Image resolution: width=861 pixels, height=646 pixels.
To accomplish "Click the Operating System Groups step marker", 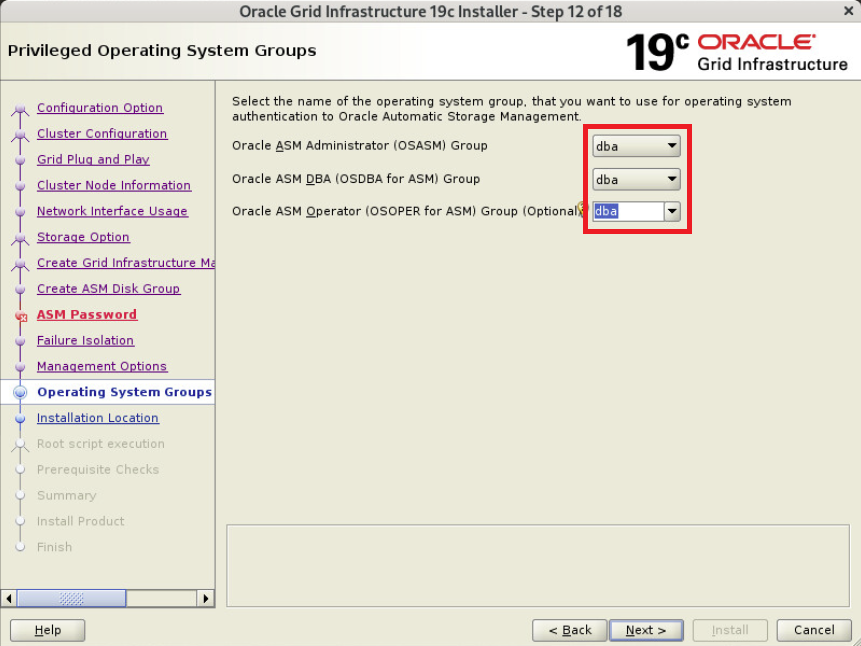I will click(20, 392).
